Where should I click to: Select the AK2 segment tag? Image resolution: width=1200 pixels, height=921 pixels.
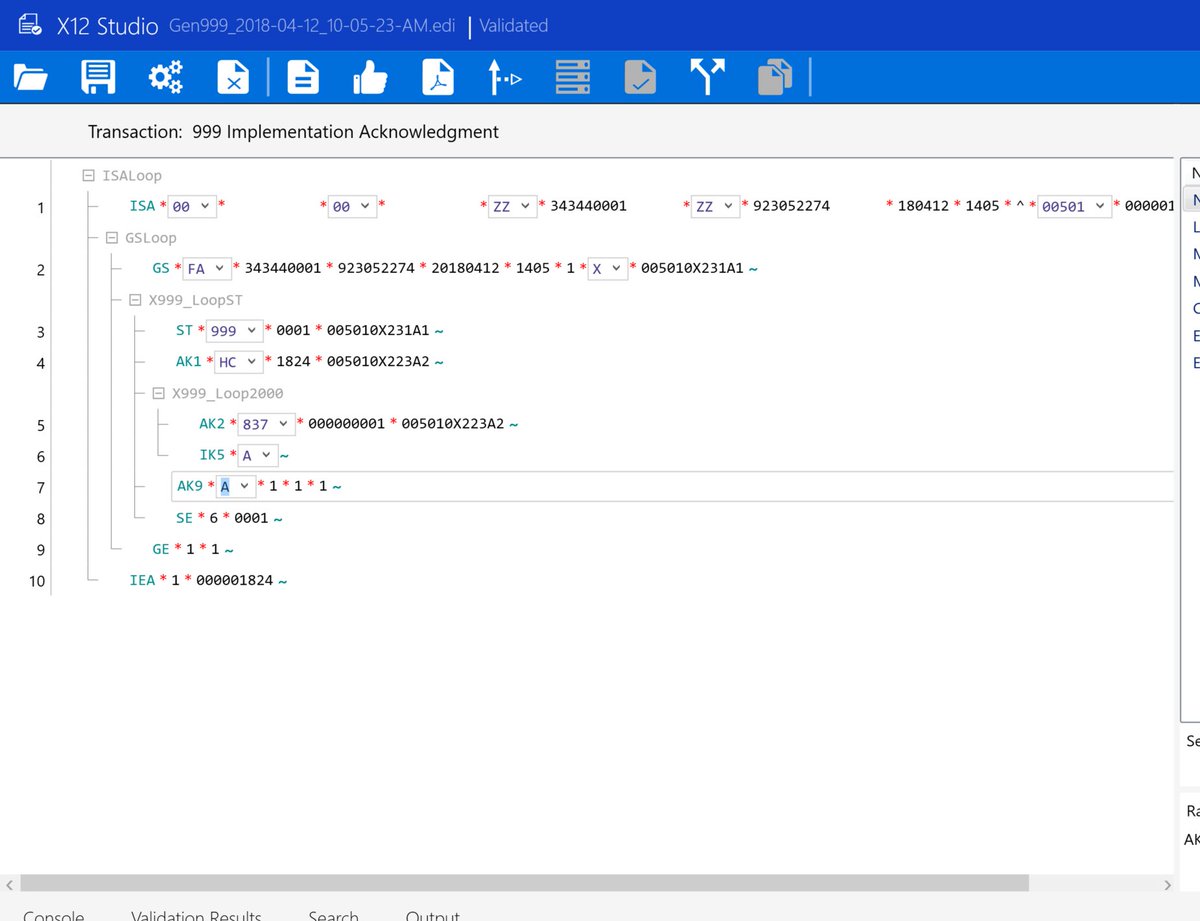click(212, 424)
